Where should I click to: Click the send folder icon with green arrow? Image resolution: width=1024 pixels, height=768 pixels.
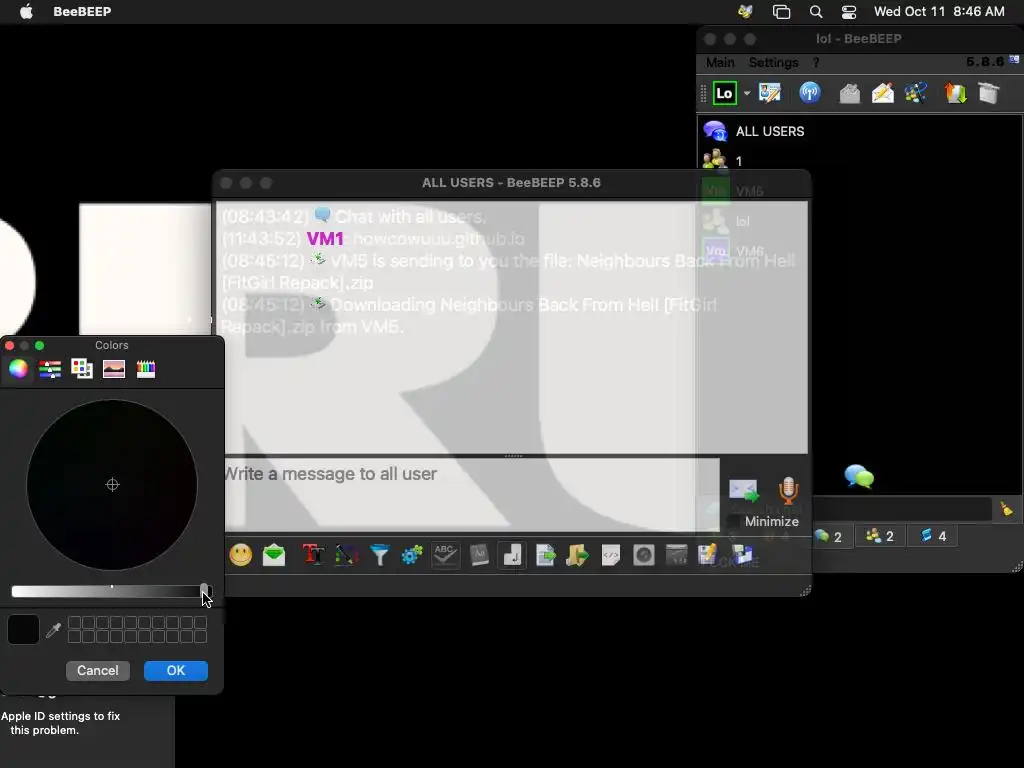(x=577, y=555)
